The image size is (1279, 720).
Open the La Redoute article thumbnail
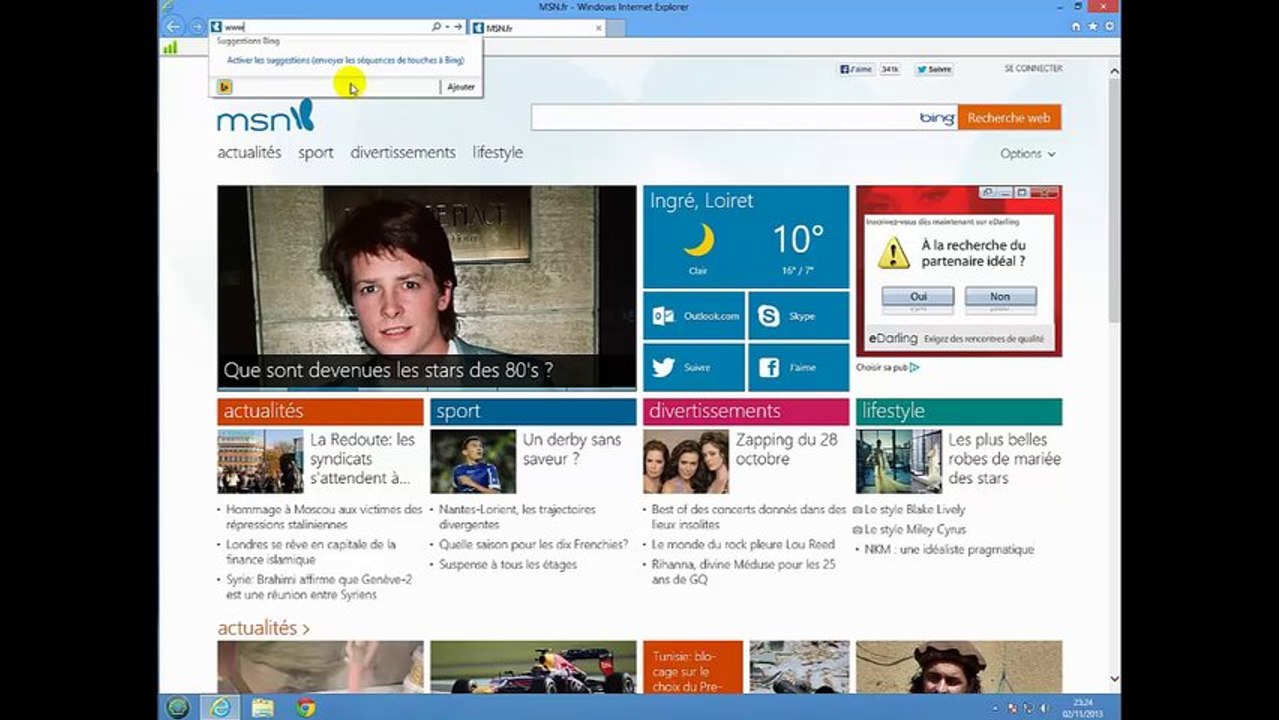(260, 461)
